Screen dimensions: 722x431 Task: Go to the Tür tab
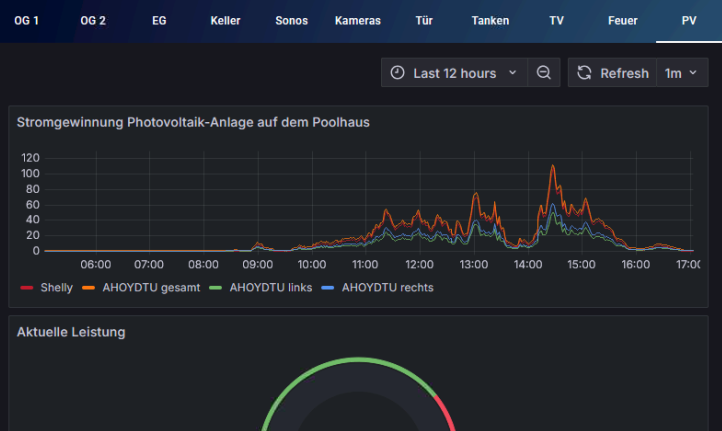point(424,21)
